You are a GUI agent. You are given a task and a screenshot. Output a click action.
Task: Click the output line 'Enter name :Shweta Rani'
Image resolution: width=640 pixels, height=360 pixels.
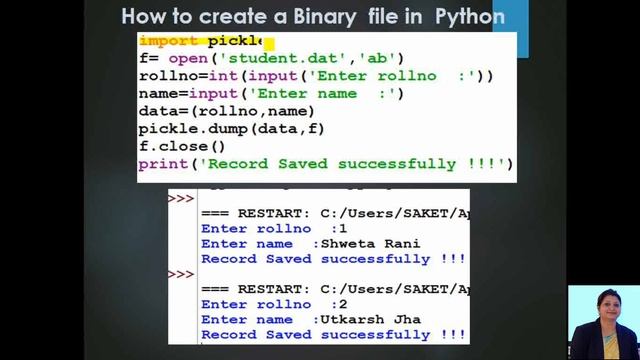[x=310, y=244]
